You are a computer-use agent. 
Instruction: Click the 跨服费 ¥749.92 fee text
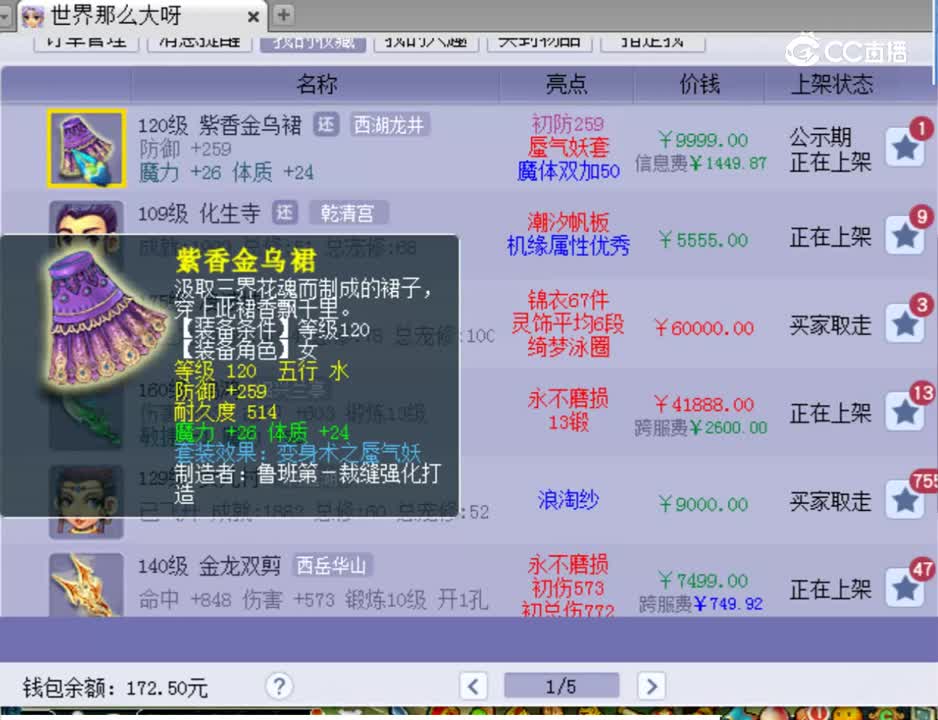pyautogui.click(x=701, y=604)
